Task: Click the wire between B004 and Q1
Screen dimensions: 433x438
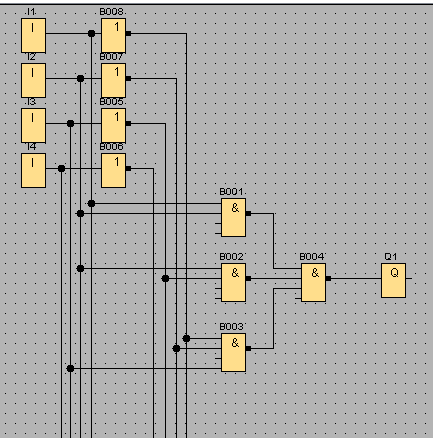Action: (x=356, y=278)
